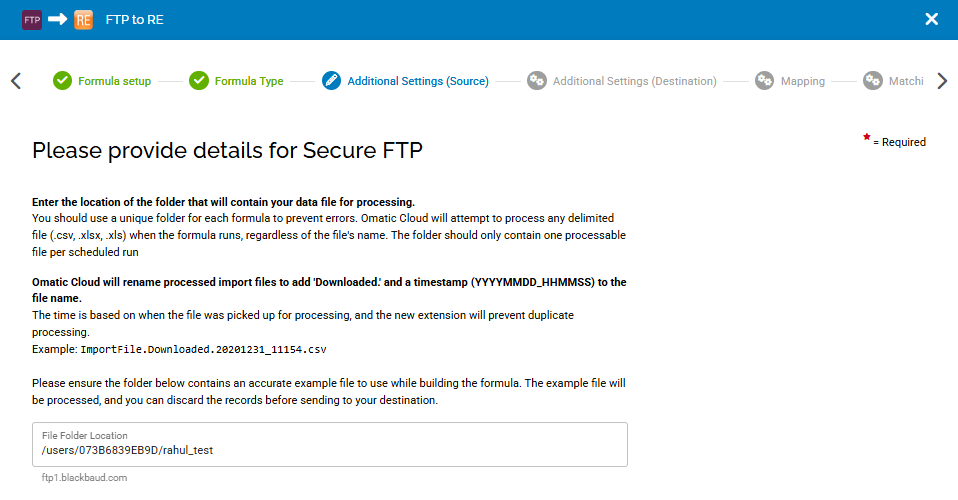Viewport: 958px width, 500px height.
Task: Switch to the Mapping step
Action: [x=803, y=82]
